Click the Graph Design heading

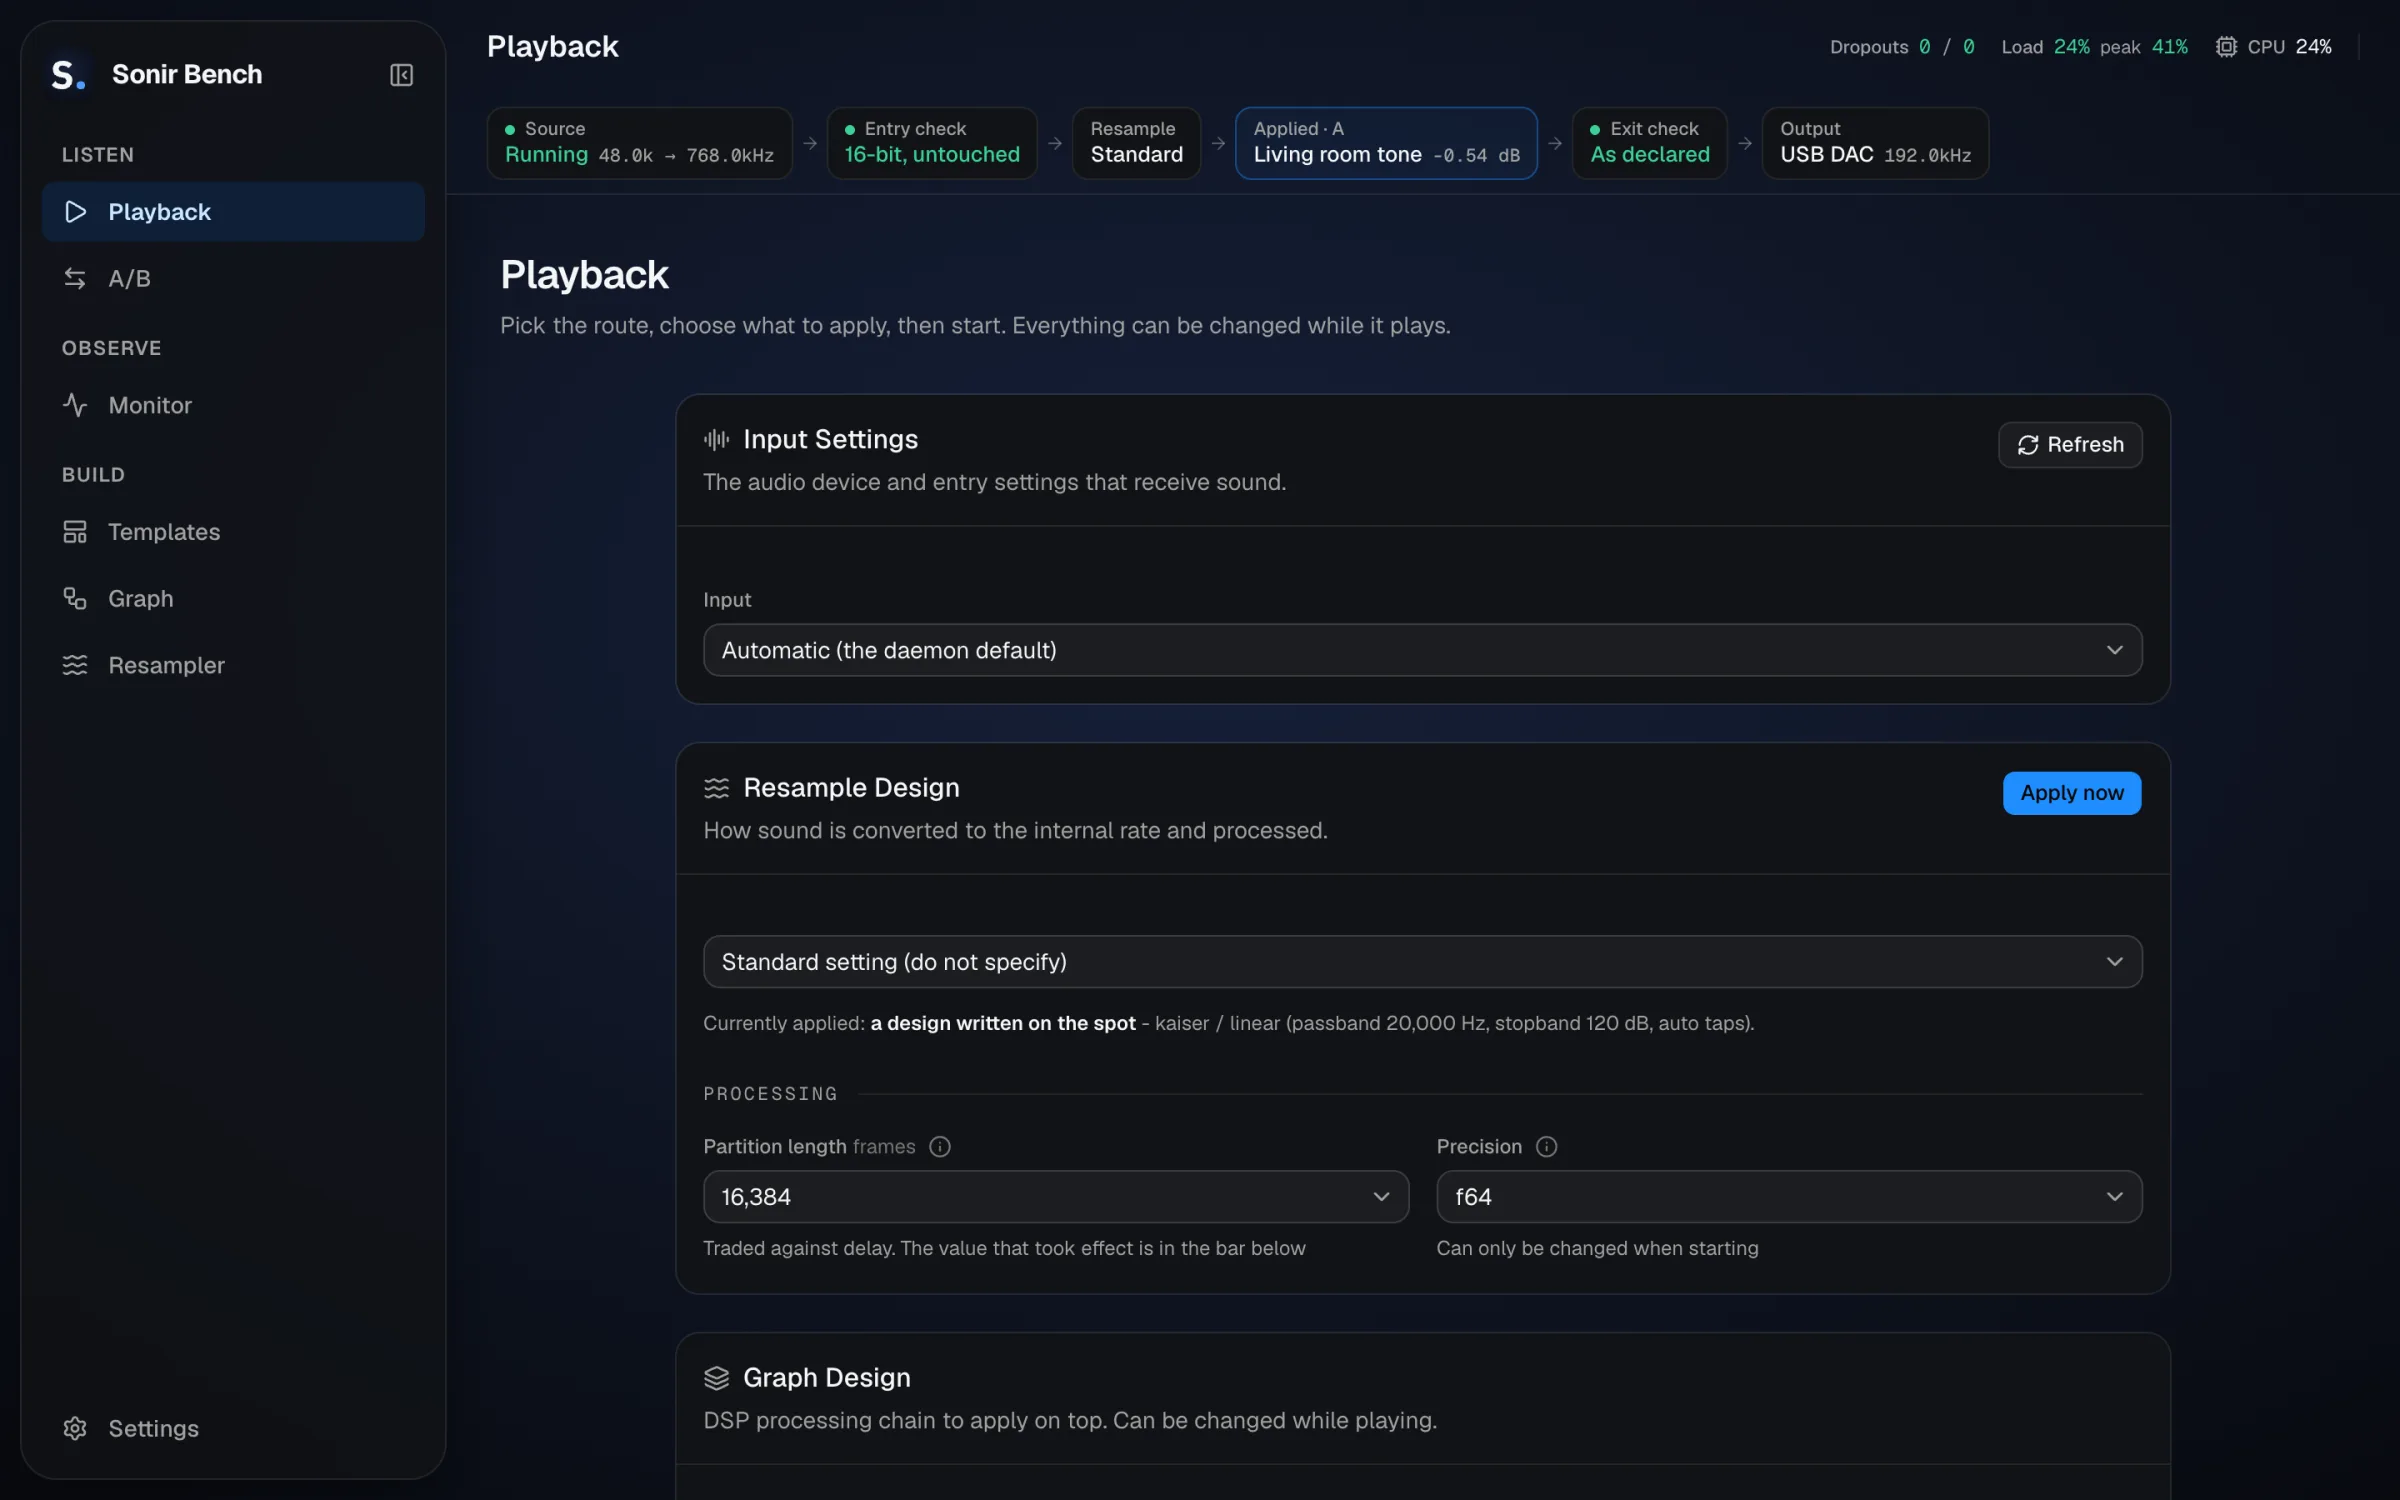tap(827, 1378)
